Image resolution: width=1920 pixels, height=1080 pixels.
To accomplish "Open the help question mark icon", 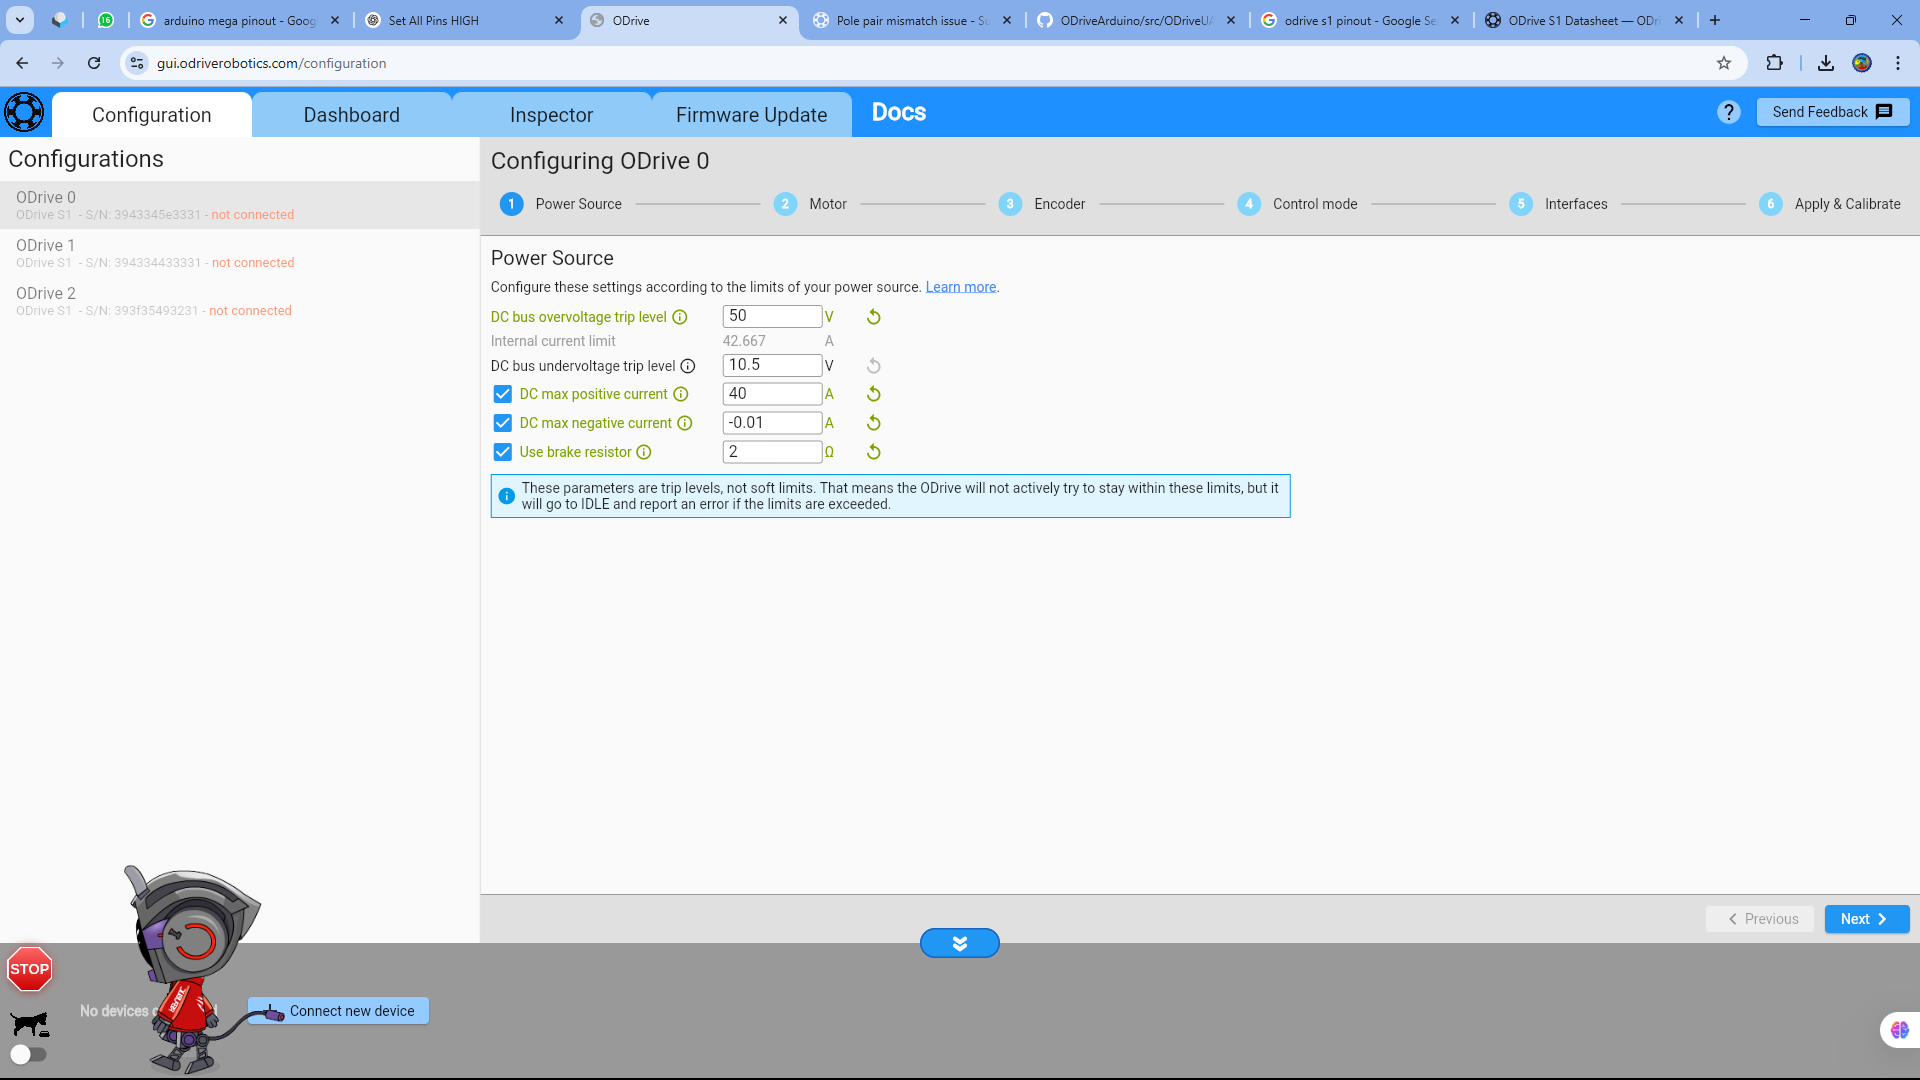I will (x=1728, y=112).
